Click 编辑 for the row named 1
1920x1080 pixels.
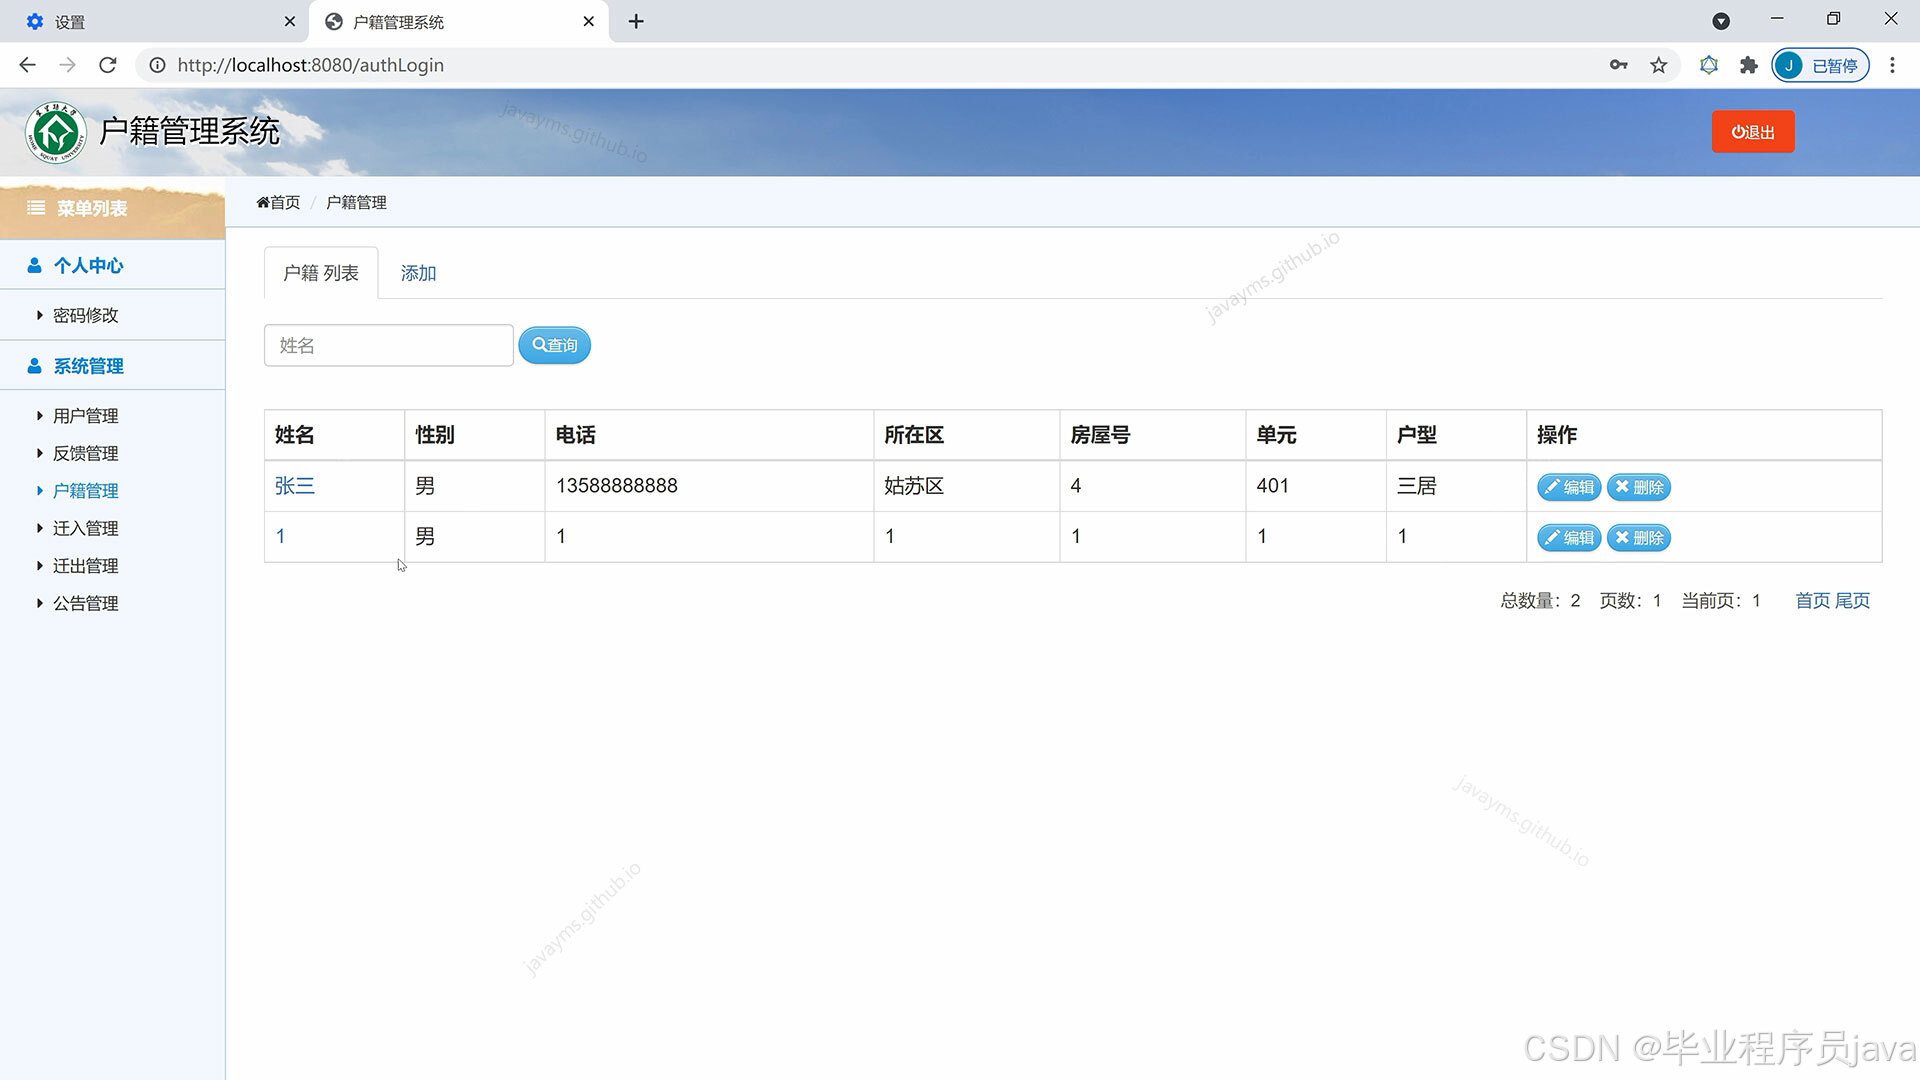coord(1569,538)
